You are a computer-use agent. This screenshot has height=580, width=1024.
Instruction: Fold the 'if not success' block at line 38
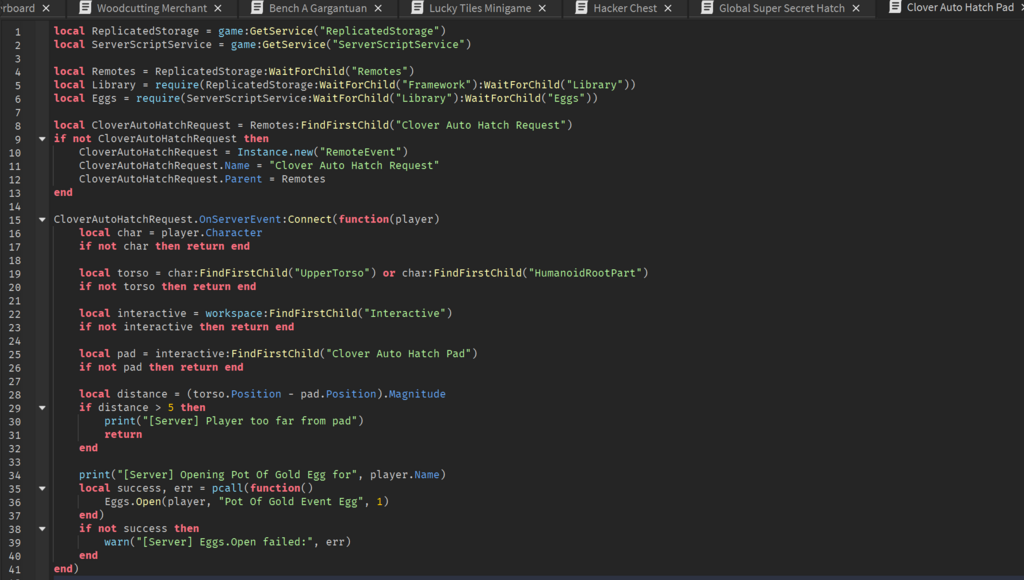coord(42,529)
